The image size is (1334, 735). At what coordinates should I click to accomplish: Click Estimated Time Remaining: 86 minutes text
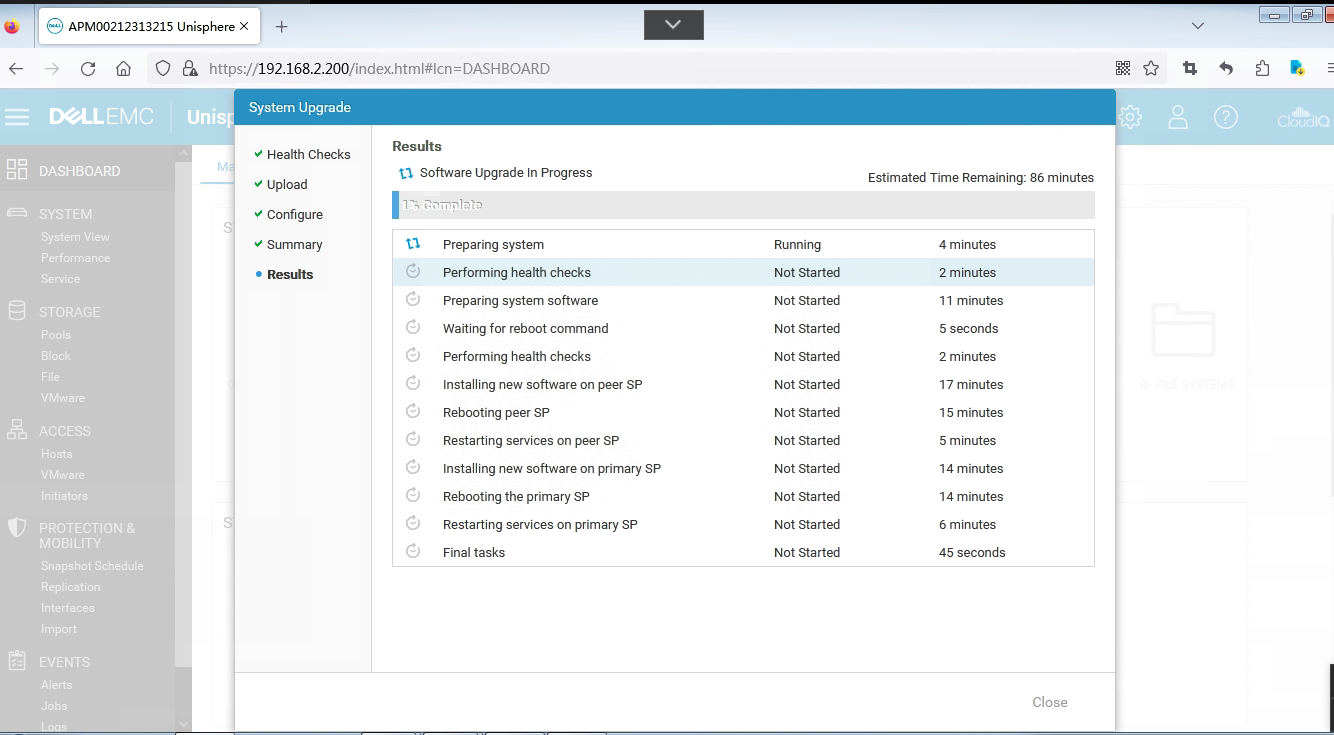981,177
